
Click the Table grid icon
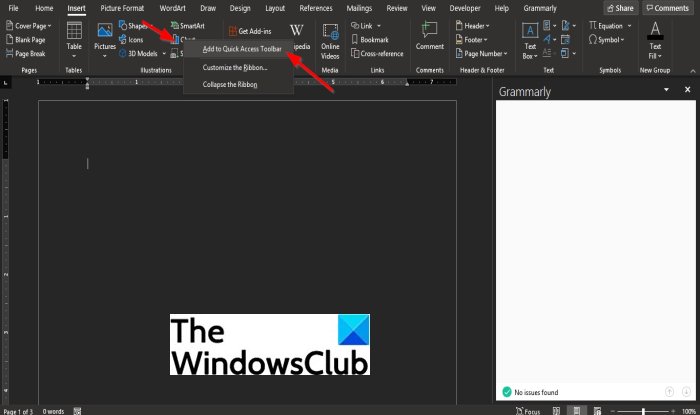click(x=74, y=31)
